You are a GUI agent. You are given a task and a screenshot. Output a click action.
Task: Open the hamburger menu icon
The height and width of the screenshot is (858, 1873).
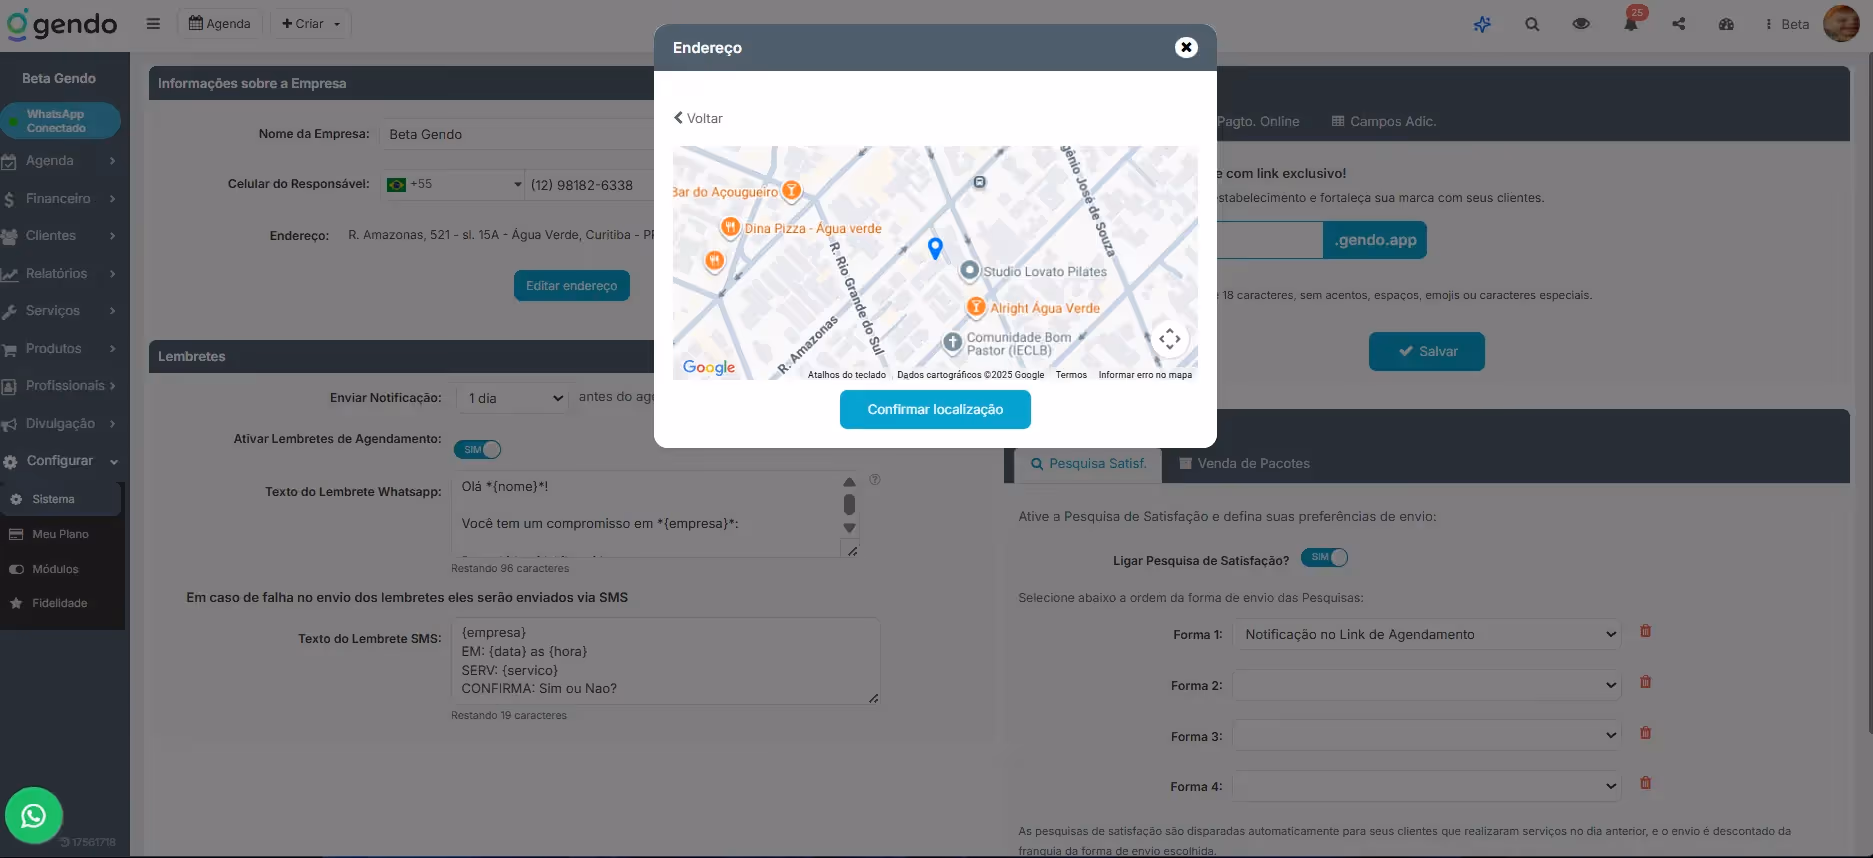pyautogui.click(x=153, y=24)
